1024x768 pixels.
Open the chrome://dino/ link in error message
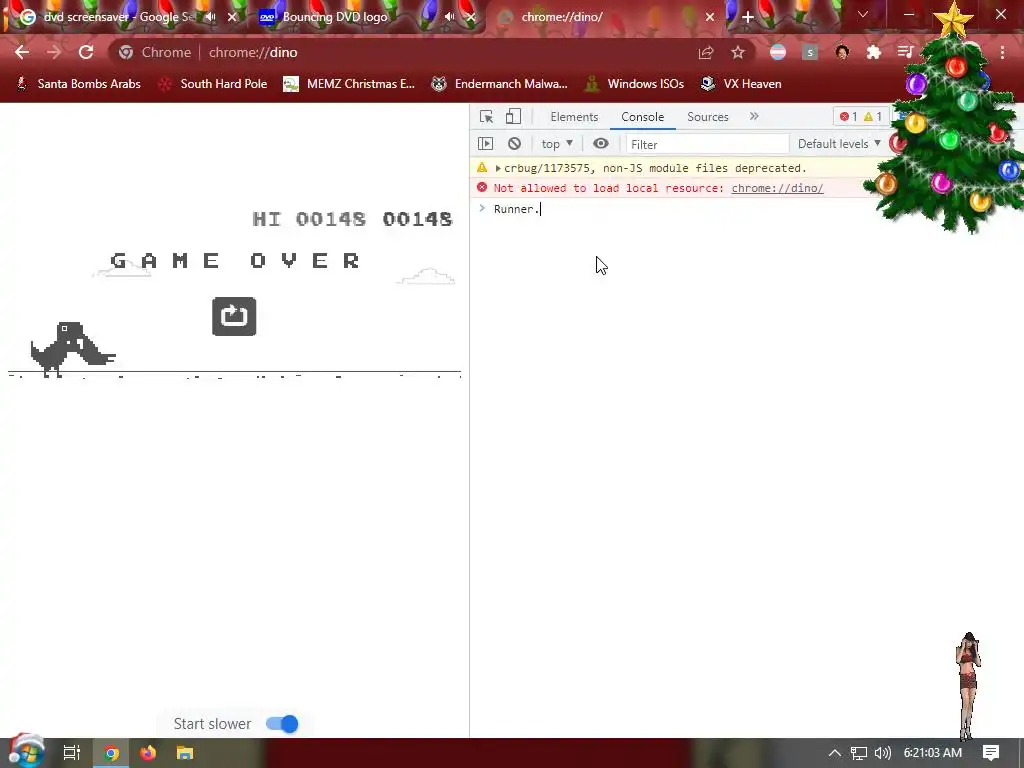[777, 188]
